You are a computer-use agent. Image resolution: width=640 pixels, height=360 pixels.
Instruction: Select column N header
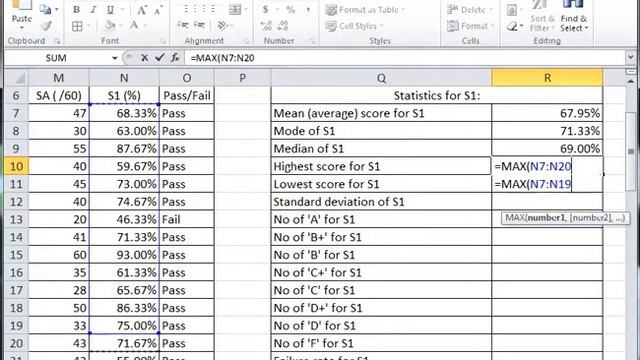124,78
